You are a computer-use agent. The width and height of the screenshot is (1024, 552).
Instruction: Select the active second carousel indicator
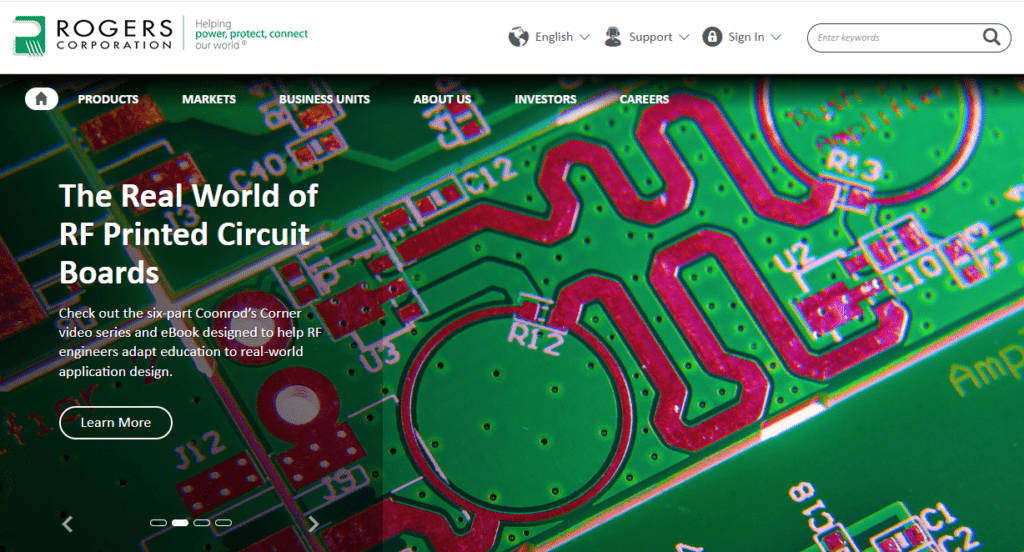click(180, 523)
